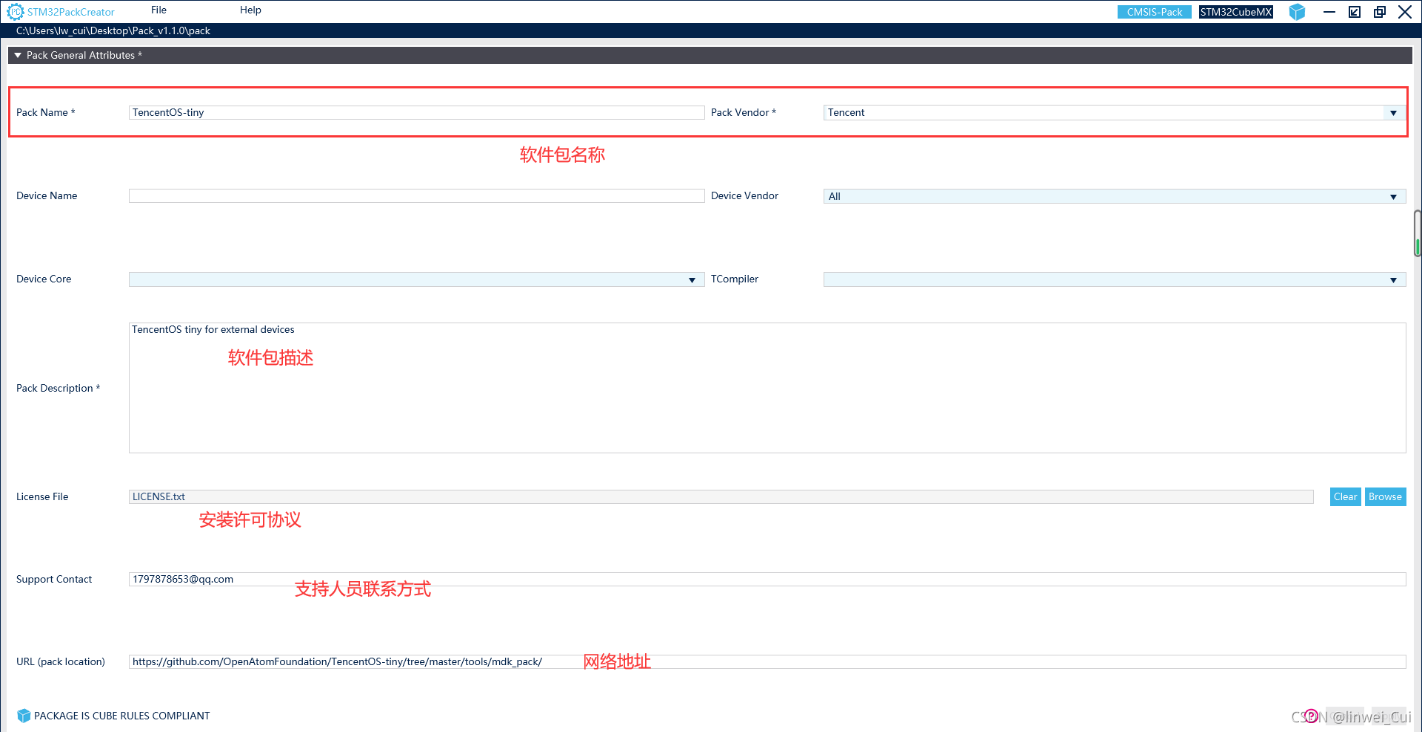This screenshot has height=732, width=1422.
Task: Click the Support Contact label
Action: tap(54, 580)
